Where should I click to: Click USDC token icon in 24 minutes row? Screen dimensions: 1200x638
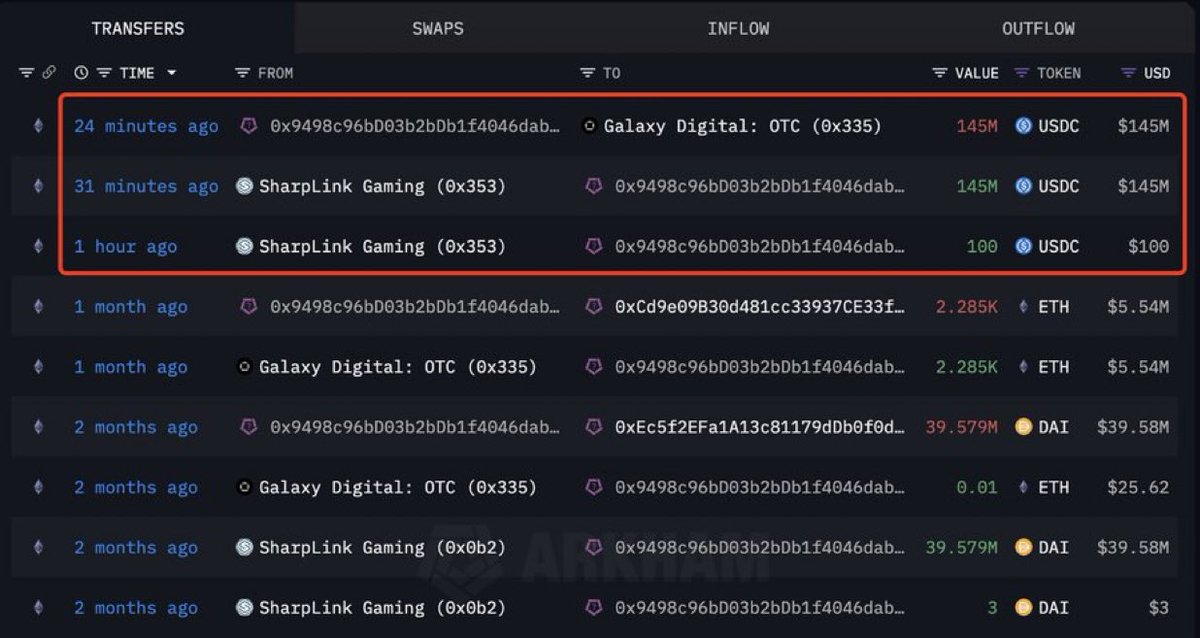[x=1023, y=126]
